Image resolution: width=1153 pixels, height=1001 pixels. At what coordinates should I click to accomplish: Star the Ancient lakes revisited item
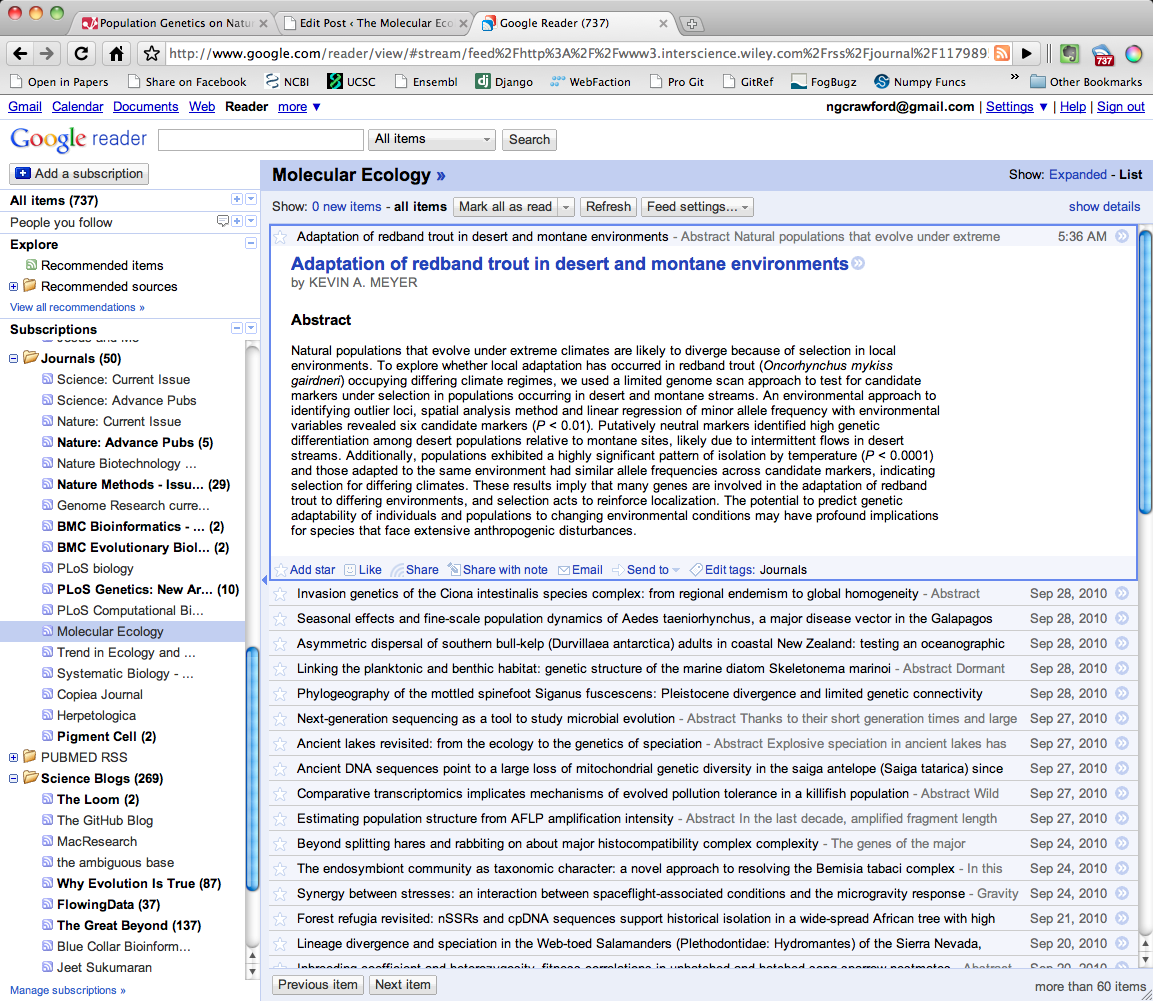coord(280,744)
